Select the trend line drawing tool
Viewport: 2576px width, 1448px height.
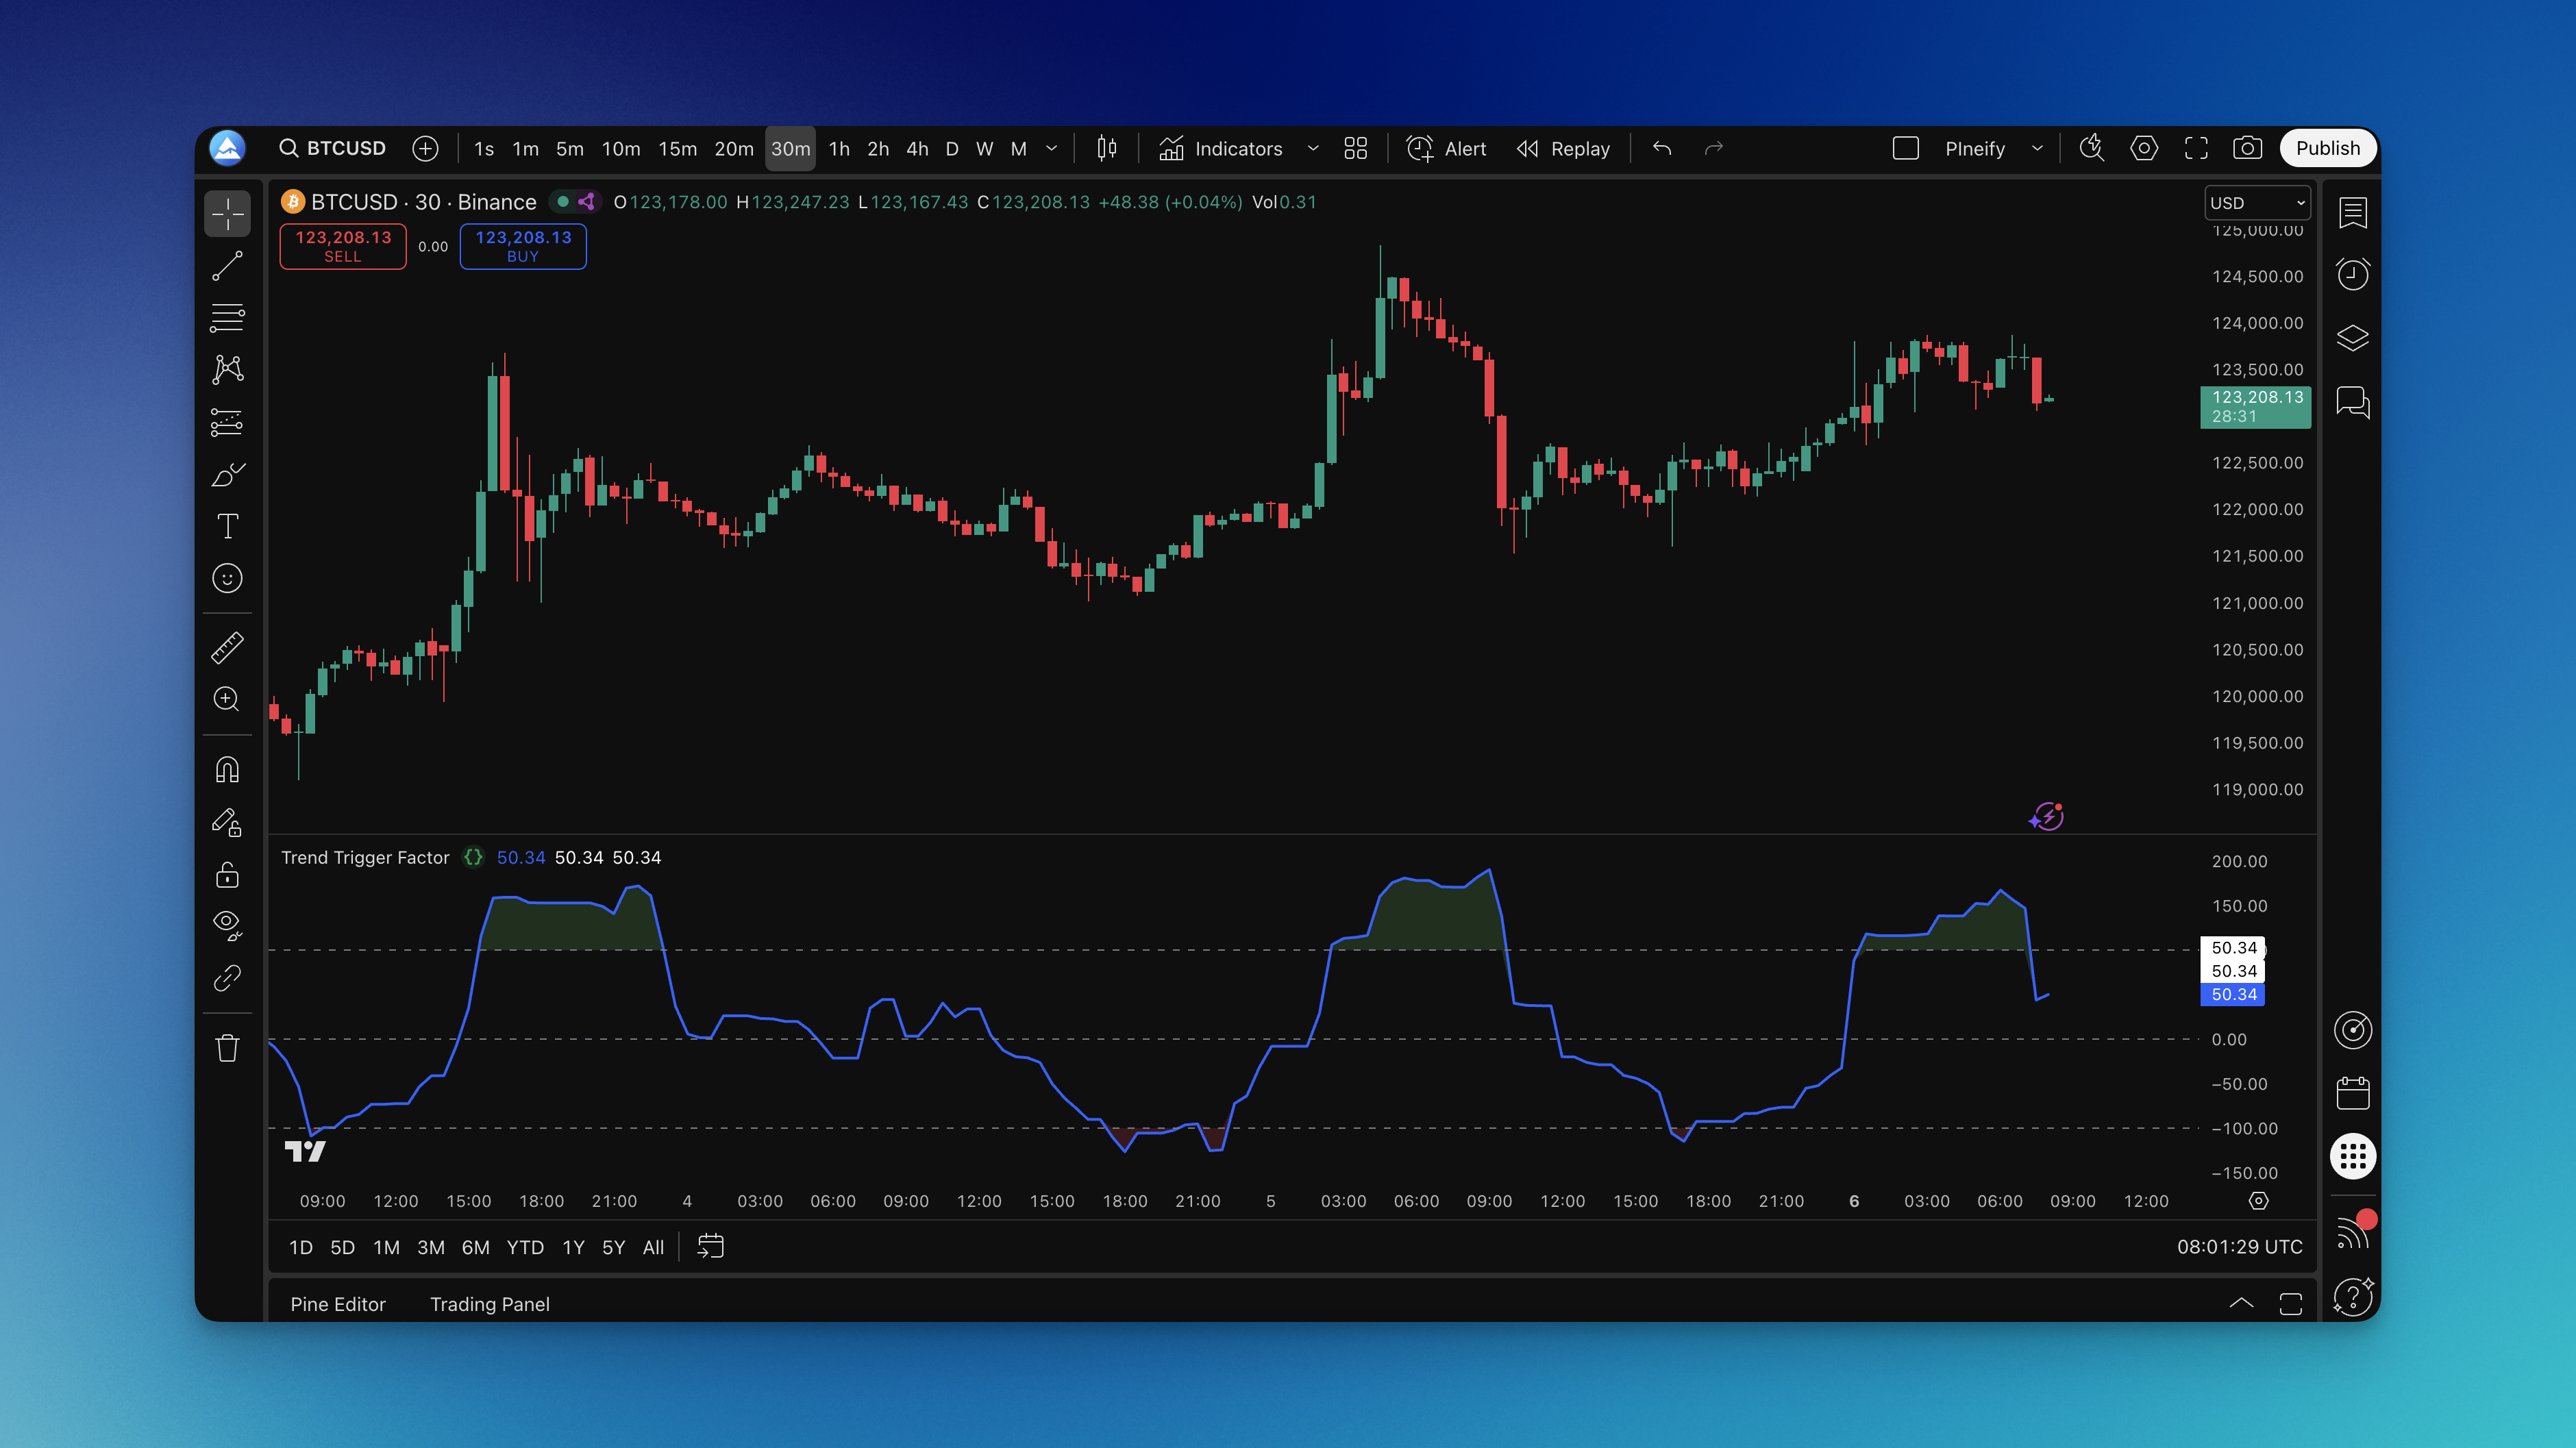click(227, 266)
